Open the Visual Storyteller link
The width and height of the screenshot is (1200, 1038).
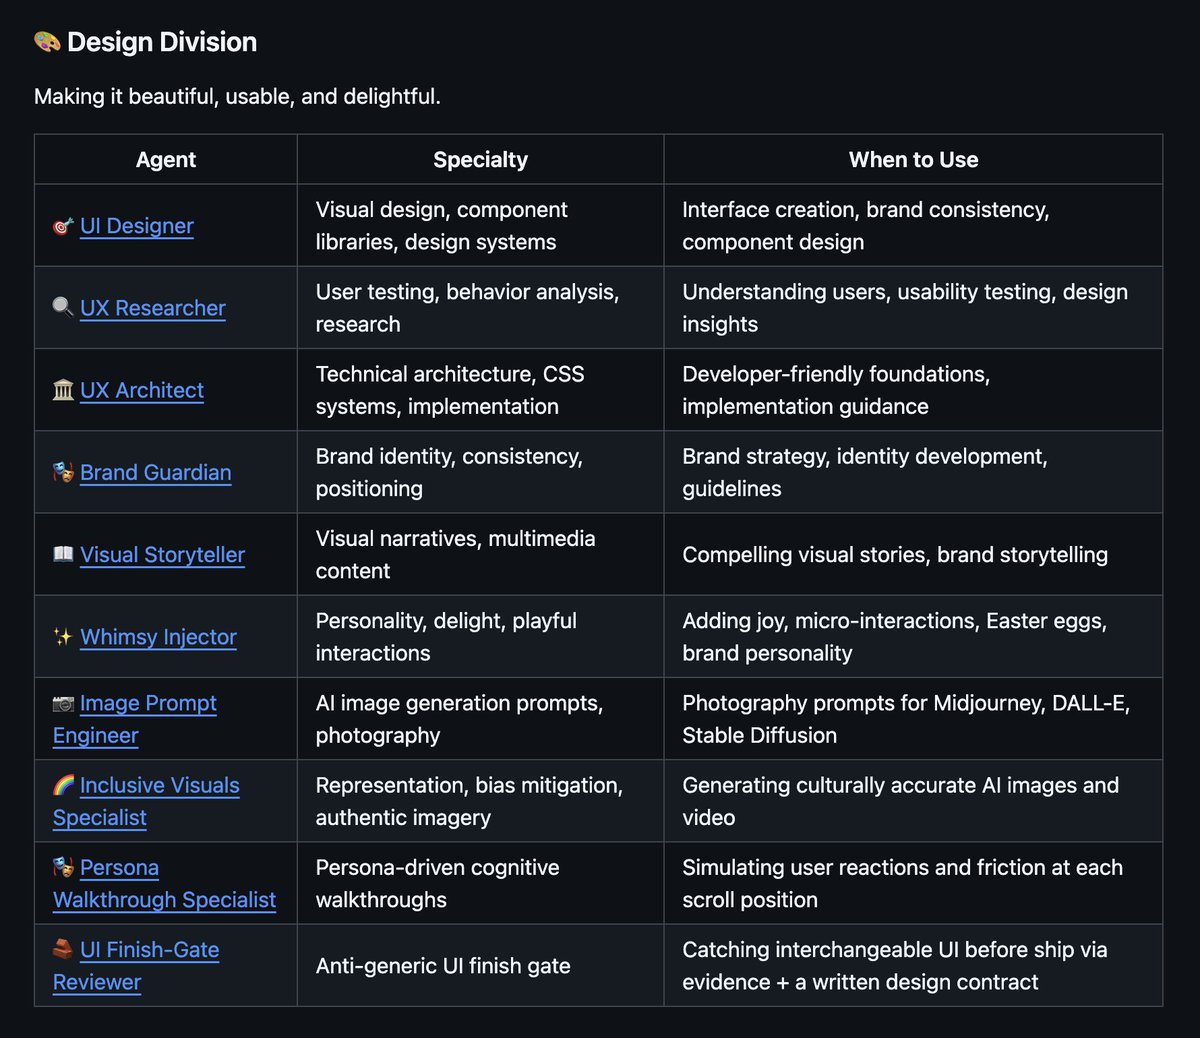click(162, 555)
